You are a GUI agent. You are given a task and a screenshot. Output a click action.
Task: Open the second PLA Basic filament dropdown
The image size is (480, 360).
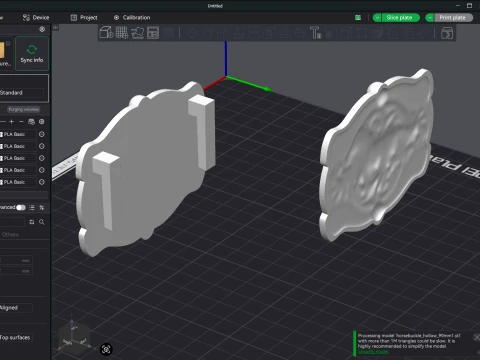point(18,146)
